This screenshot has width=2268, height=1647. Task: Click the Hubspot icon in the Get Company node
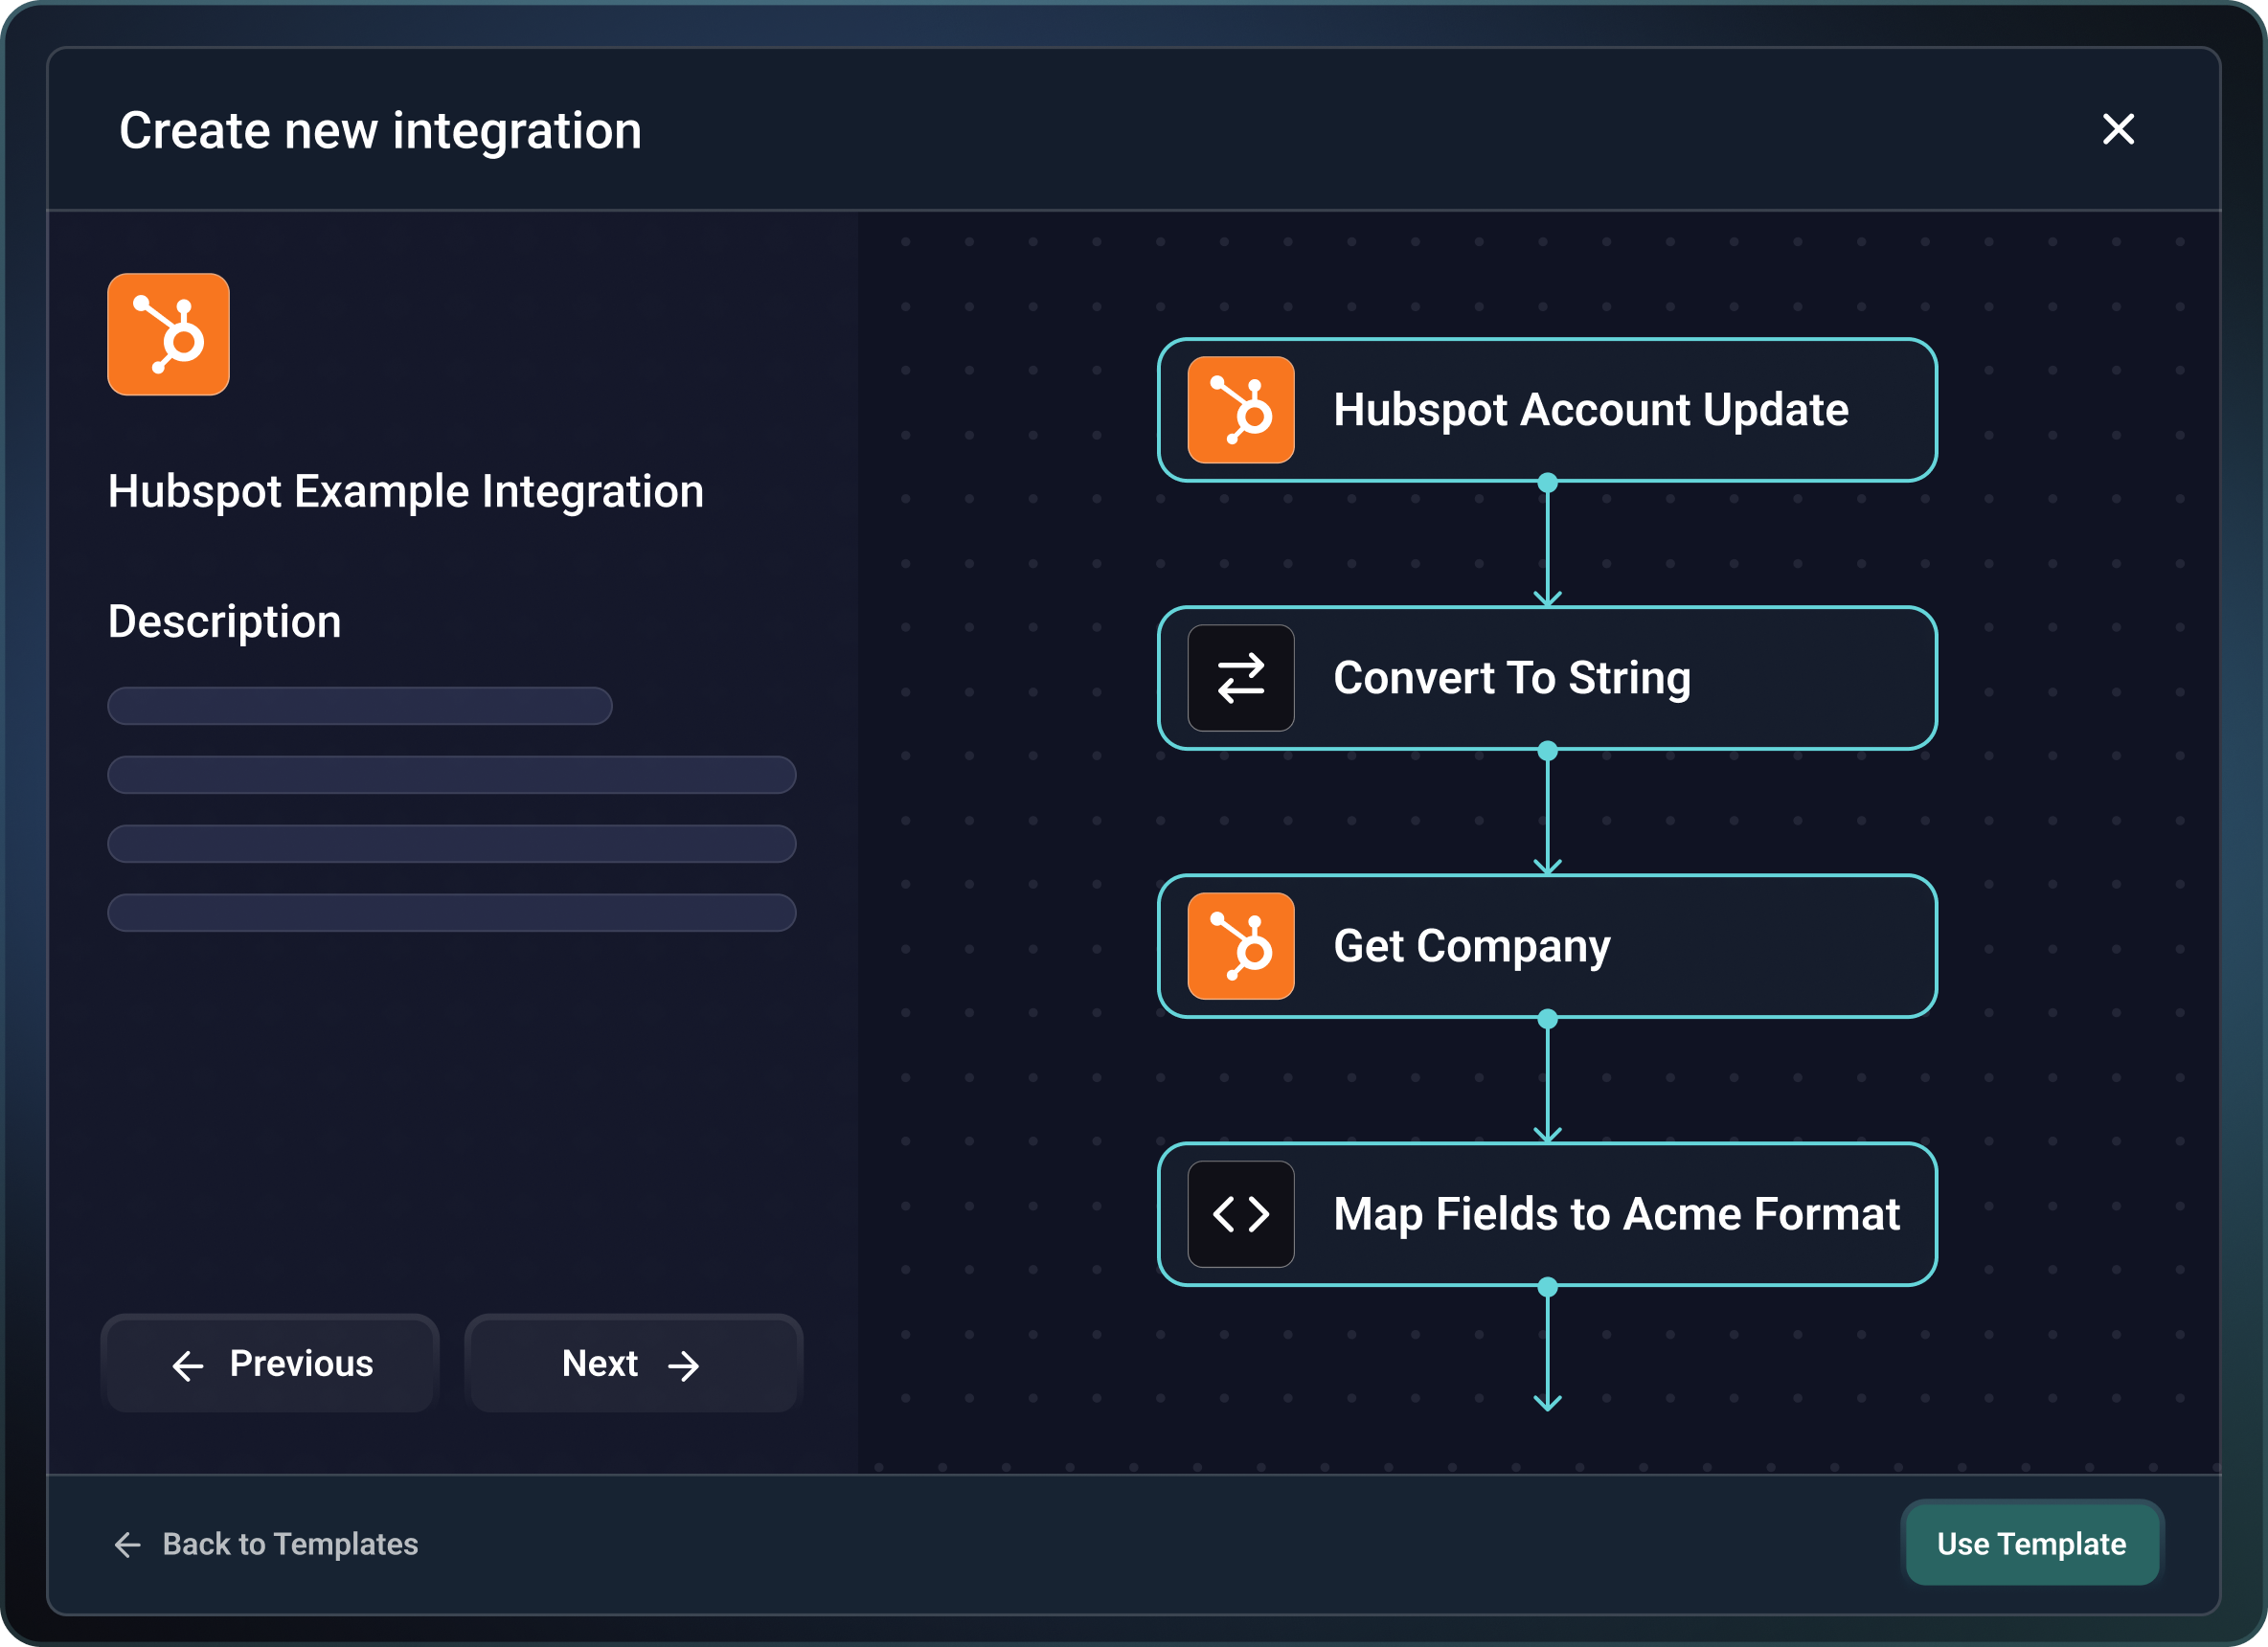pyautogui.click(x=1241, y=946)
